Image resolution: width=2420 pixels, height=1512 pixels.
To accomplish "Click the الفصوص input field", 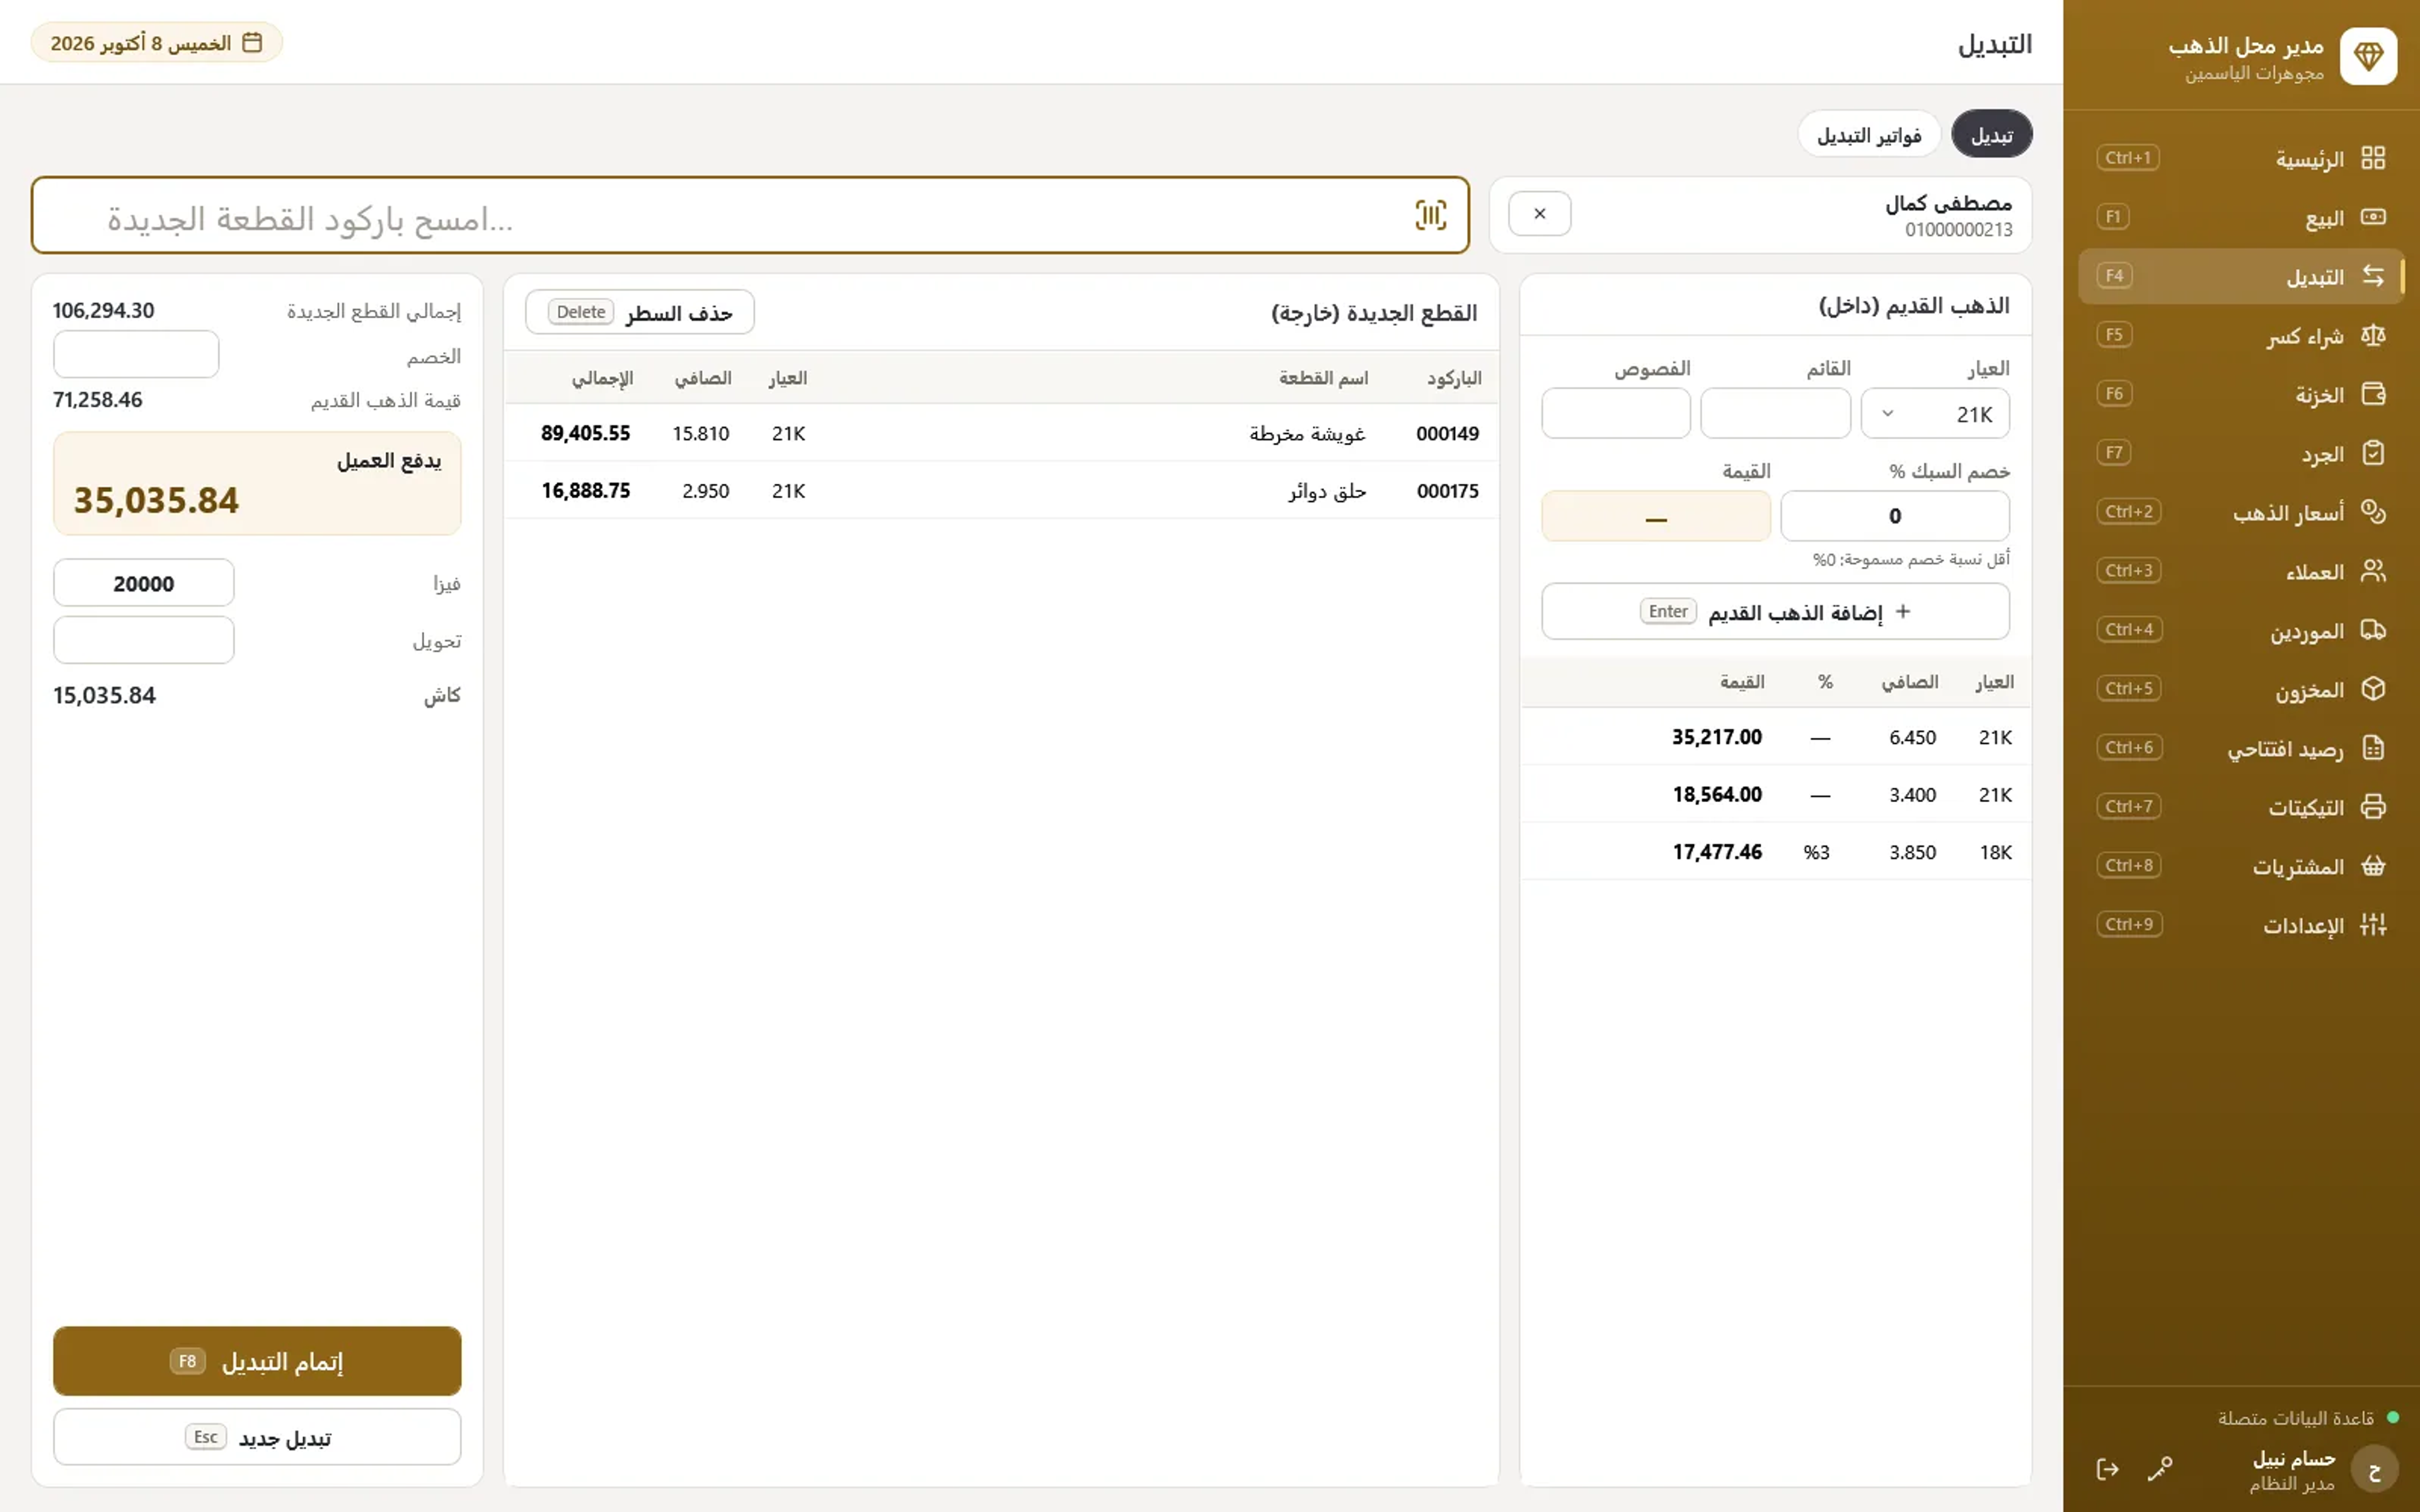I will [x=1616, y=414].
